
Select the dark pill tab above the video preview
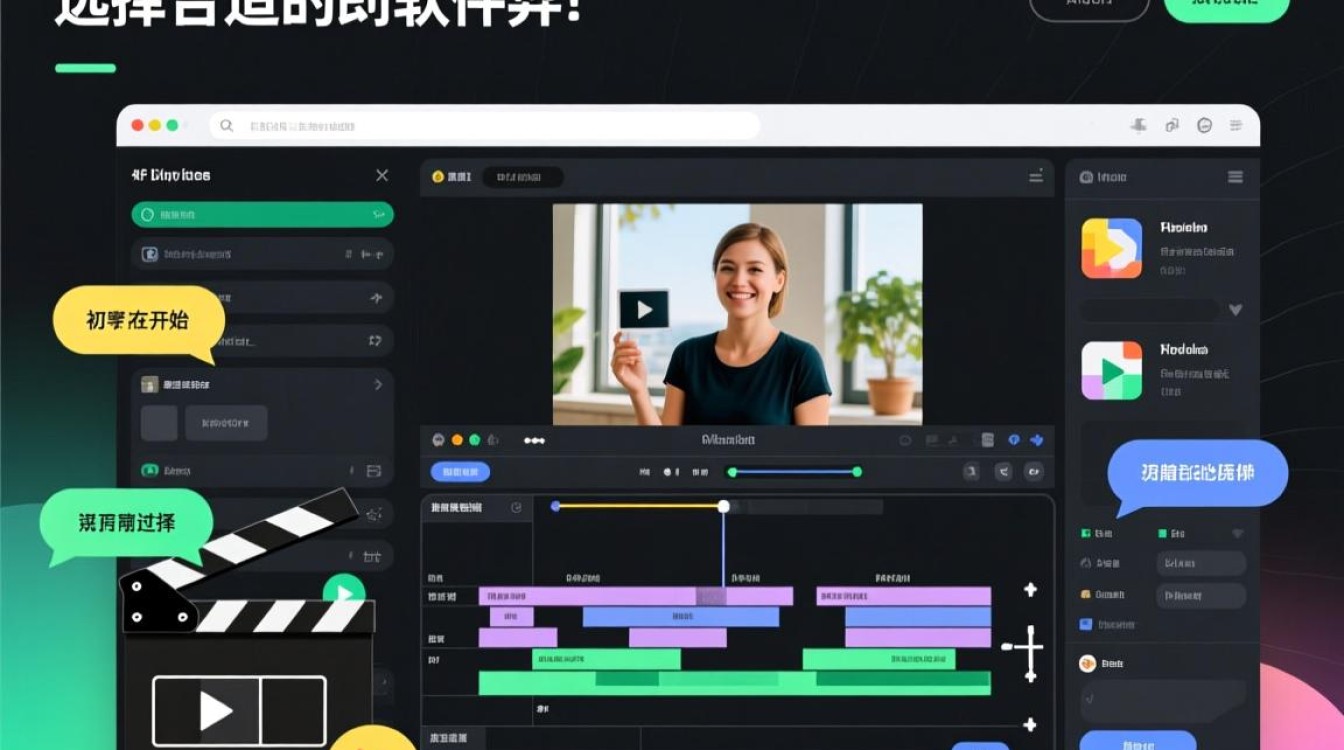coord(522,177)
